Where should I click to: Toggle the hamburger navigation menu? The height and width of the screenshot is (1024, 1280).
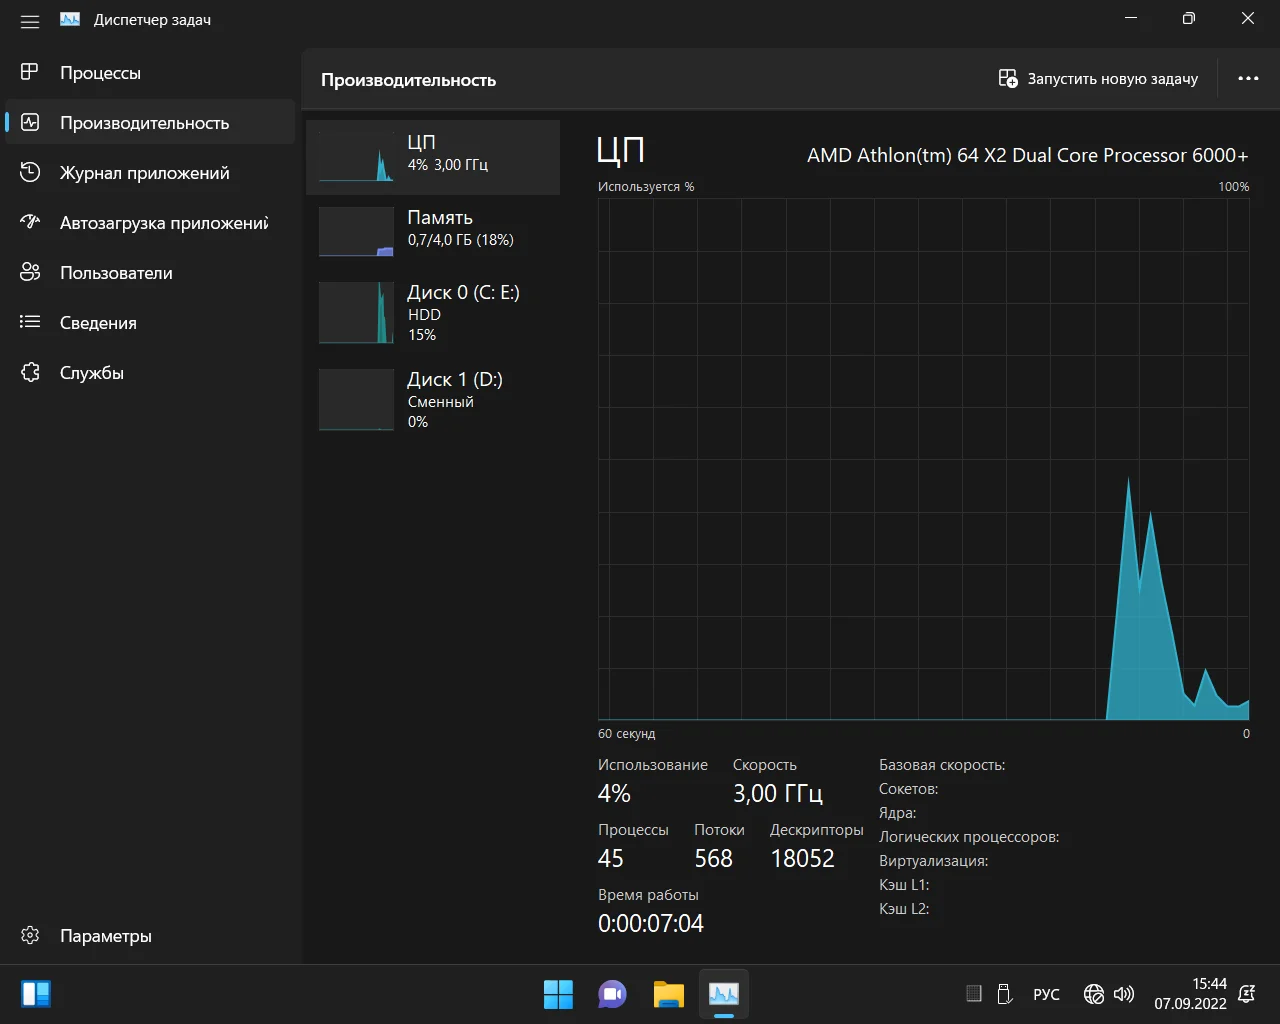point(30,20)
